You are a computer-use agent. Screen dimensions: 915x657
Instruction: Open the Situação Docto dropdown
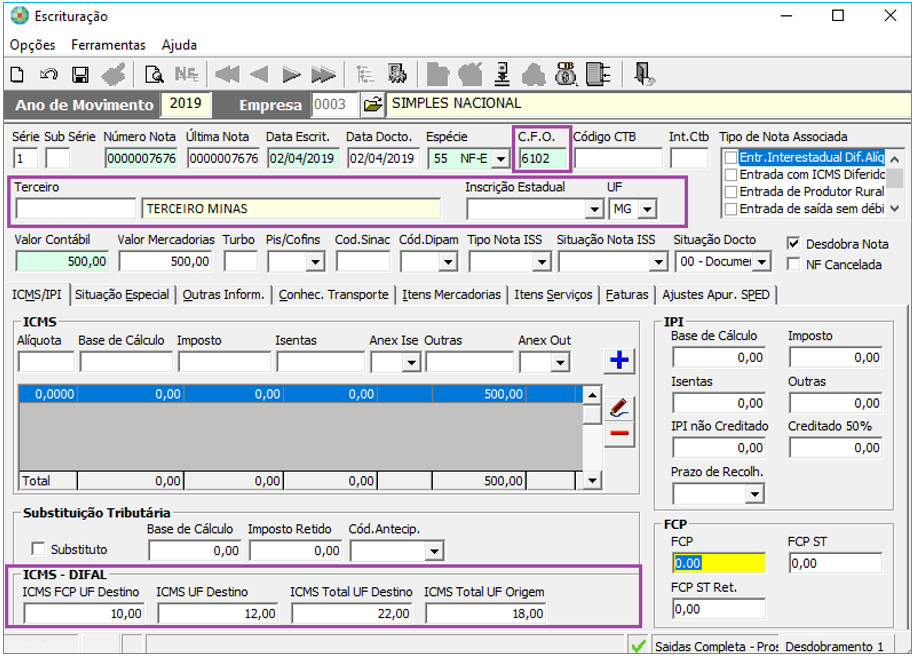click(x=762, y=262)
